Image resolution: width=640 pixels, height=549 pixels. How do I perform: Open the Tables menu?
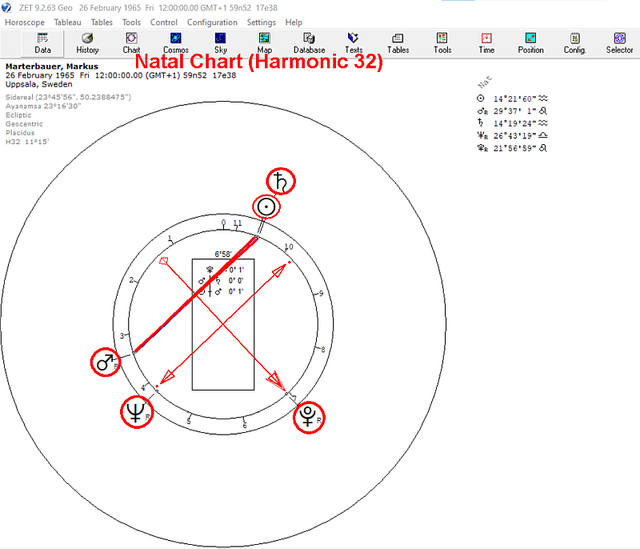[102, 22]
